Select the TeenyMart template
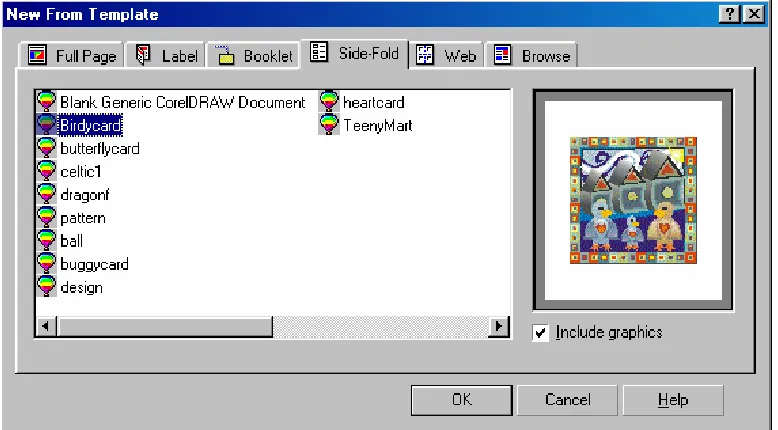This screenshot has width=778, height=430. tap(378, 125)
